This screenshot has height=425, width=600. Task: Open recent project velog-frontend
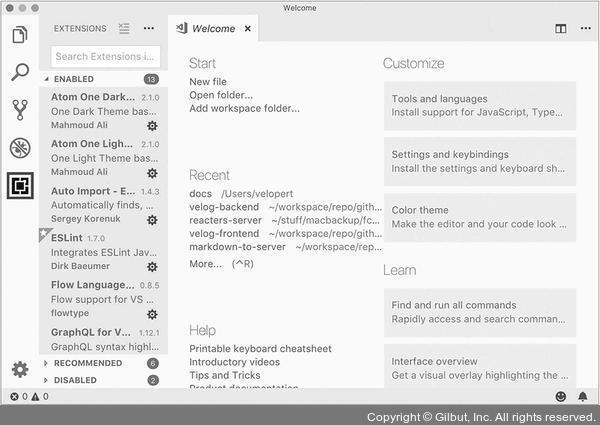tap(224, 234)
